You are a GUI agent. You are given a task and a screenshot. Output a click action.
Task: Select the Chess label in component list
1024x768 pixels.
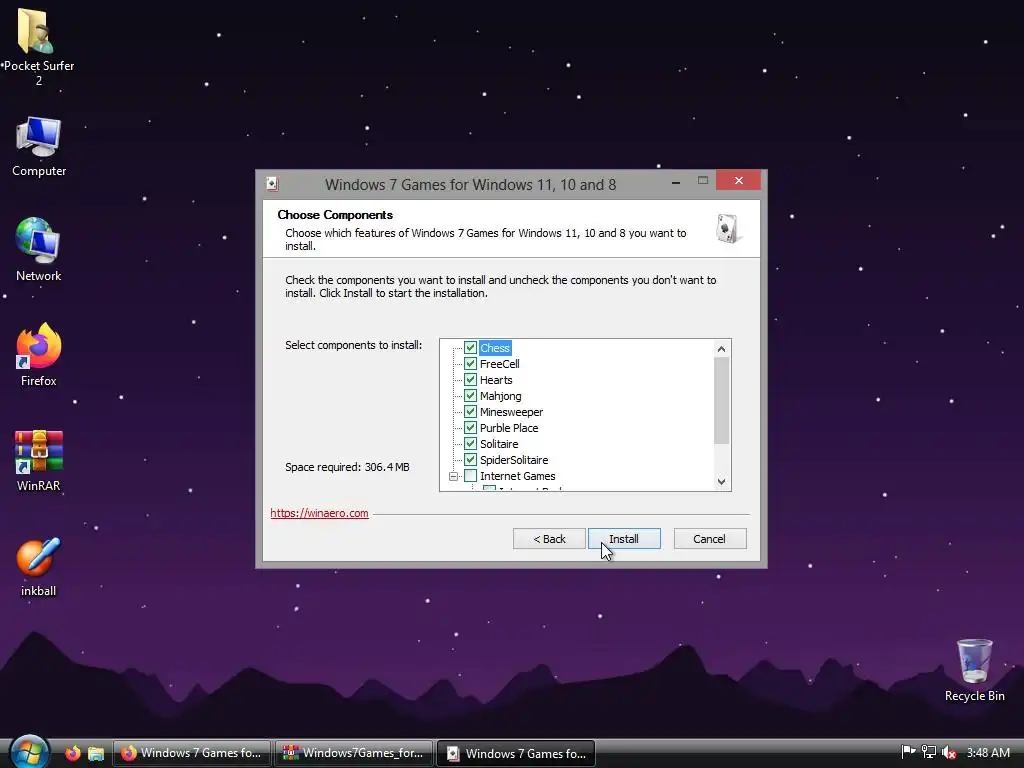(x=495, y=348)
